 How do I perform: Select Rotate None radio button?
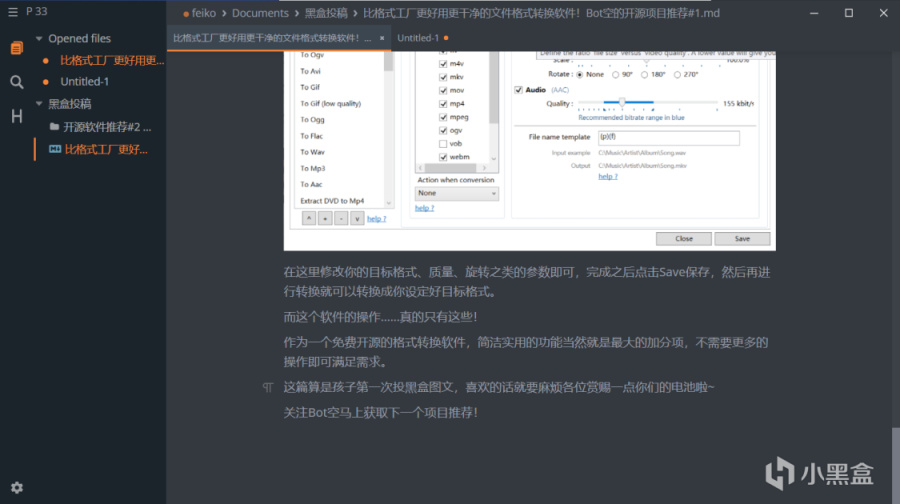pyautogui.click(x=580, y=75)
